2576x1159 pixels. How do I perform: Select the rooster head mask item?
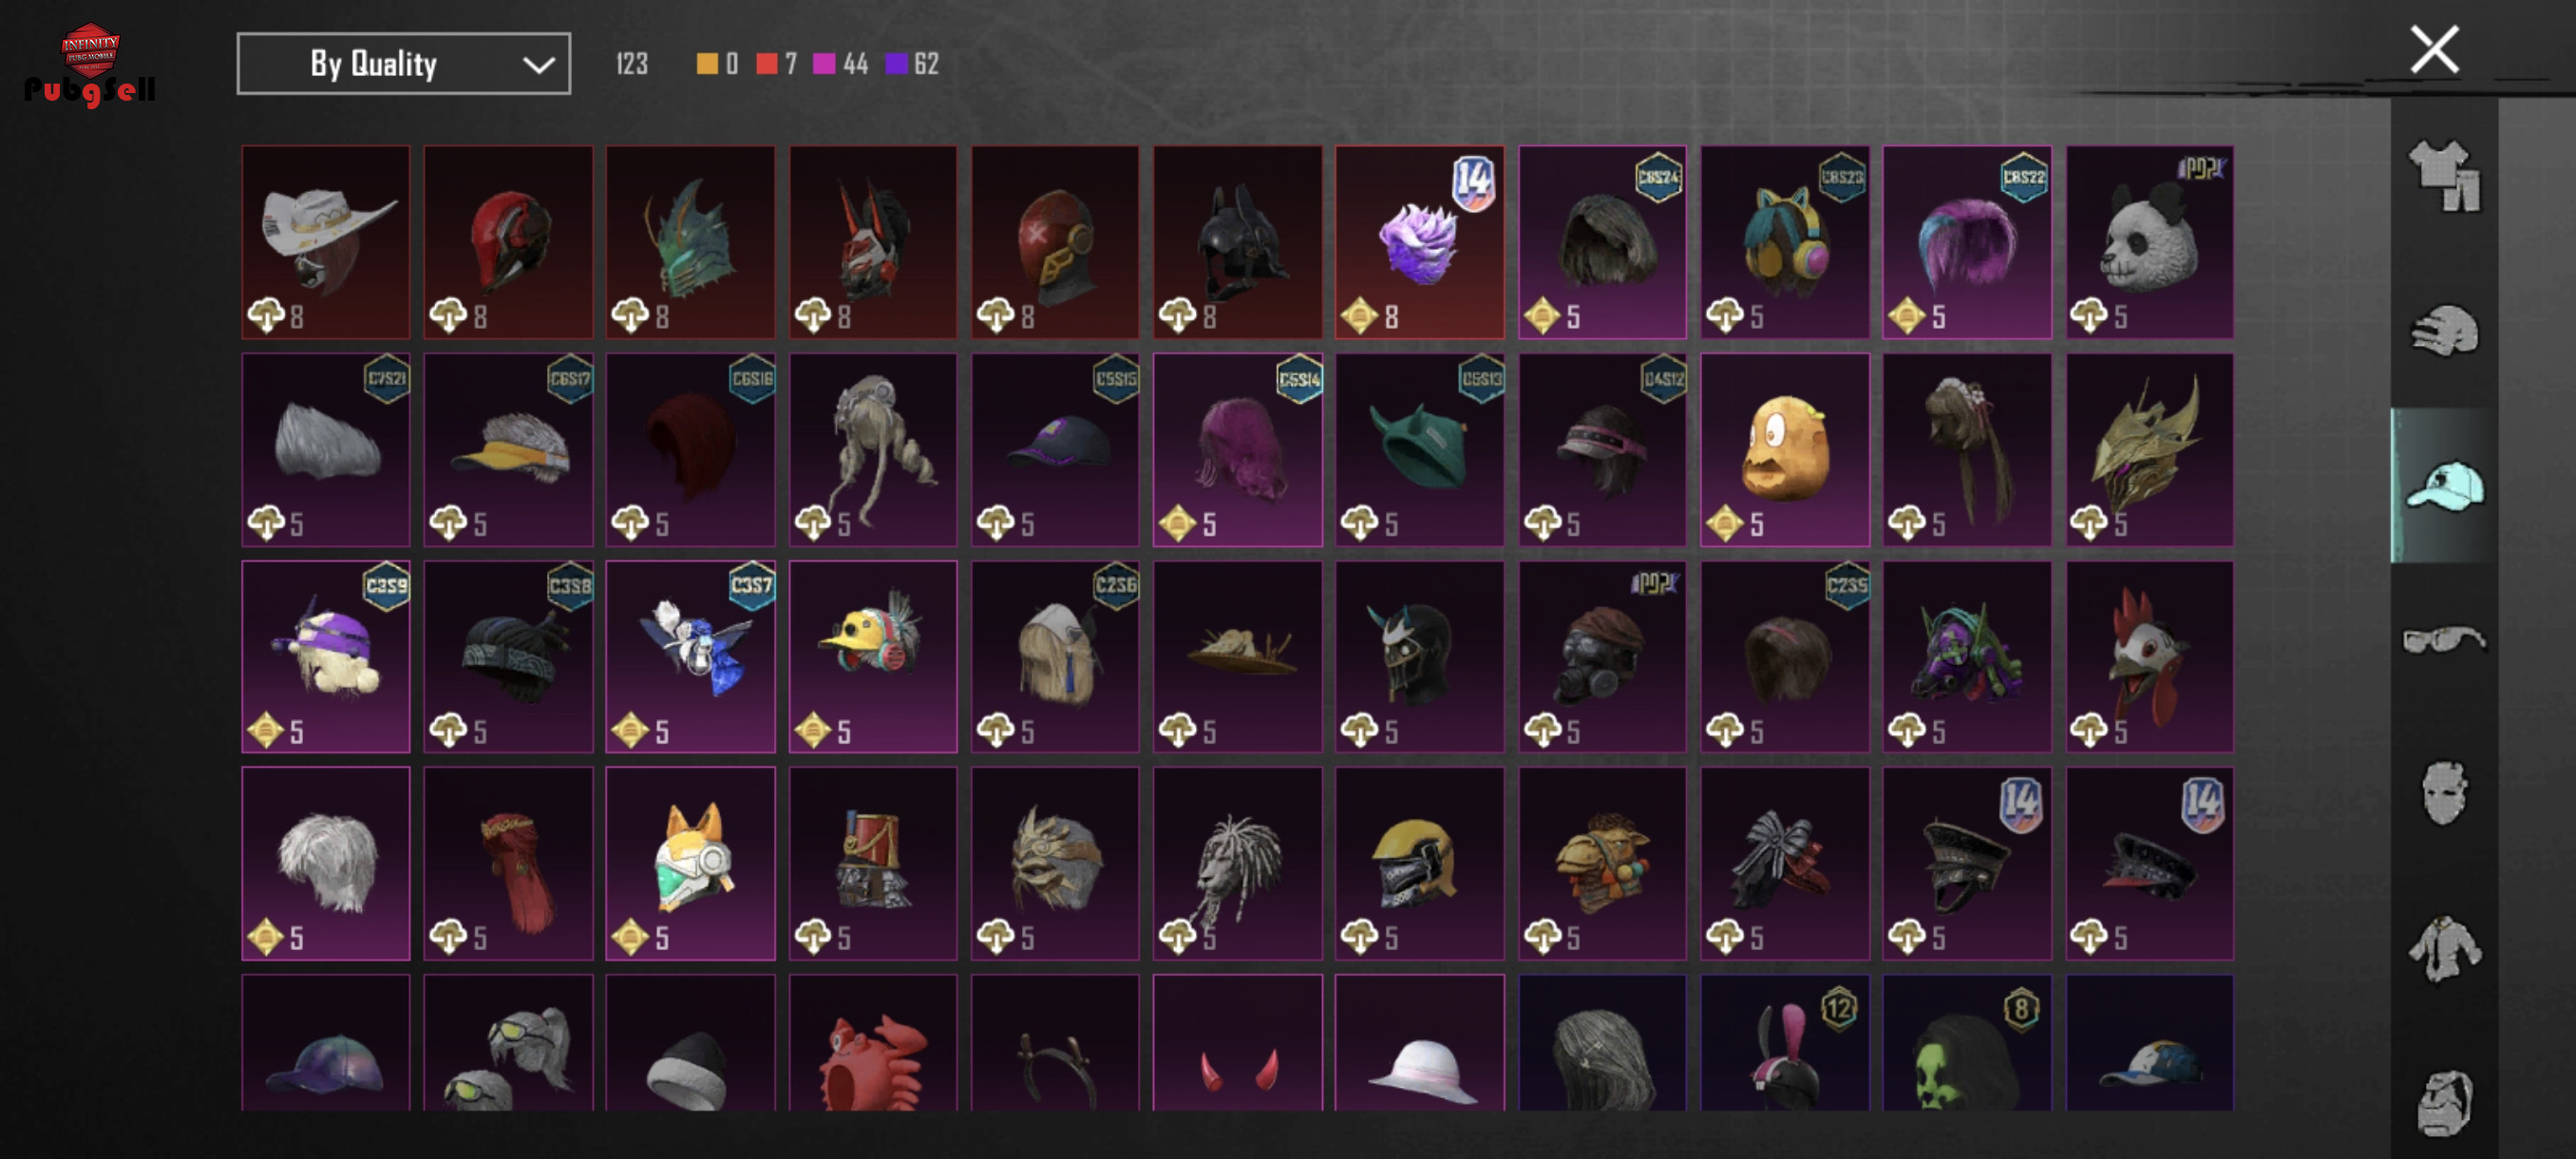coord(2150,656)
